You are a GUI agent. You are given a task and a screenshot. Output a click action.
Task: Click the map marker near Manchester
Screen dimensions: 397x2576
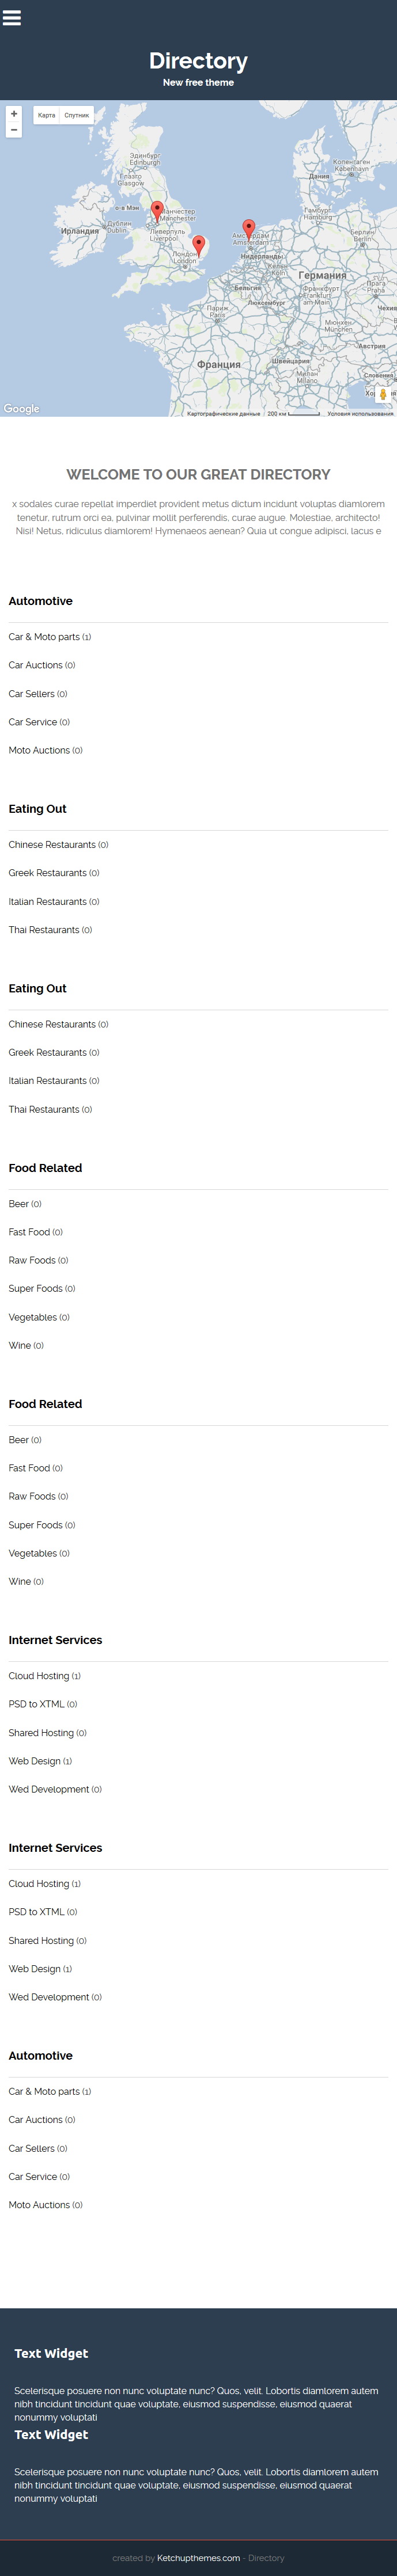[157, 211]
